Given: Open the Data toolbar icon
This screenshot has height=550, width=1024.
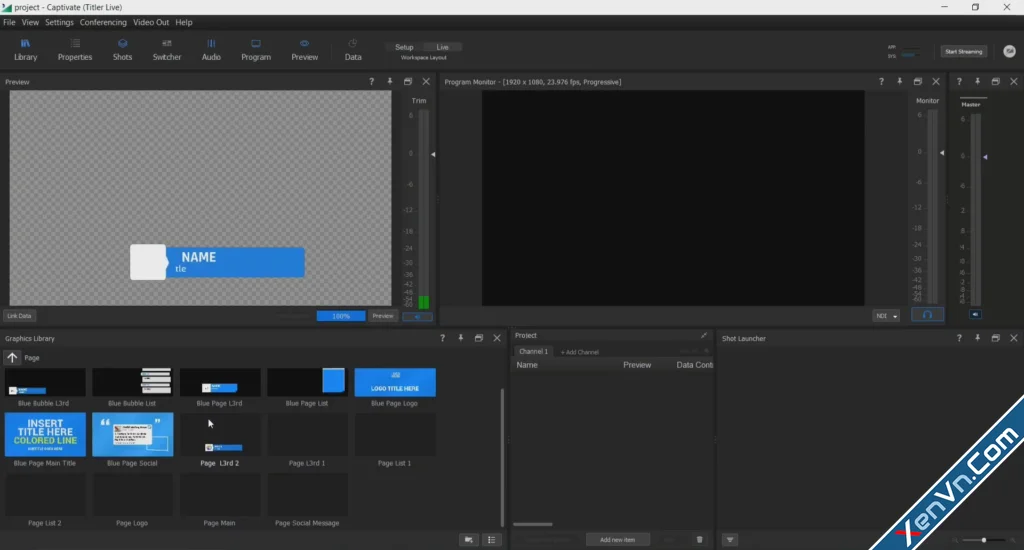Looking at the screenshot, I should (353, 50).
